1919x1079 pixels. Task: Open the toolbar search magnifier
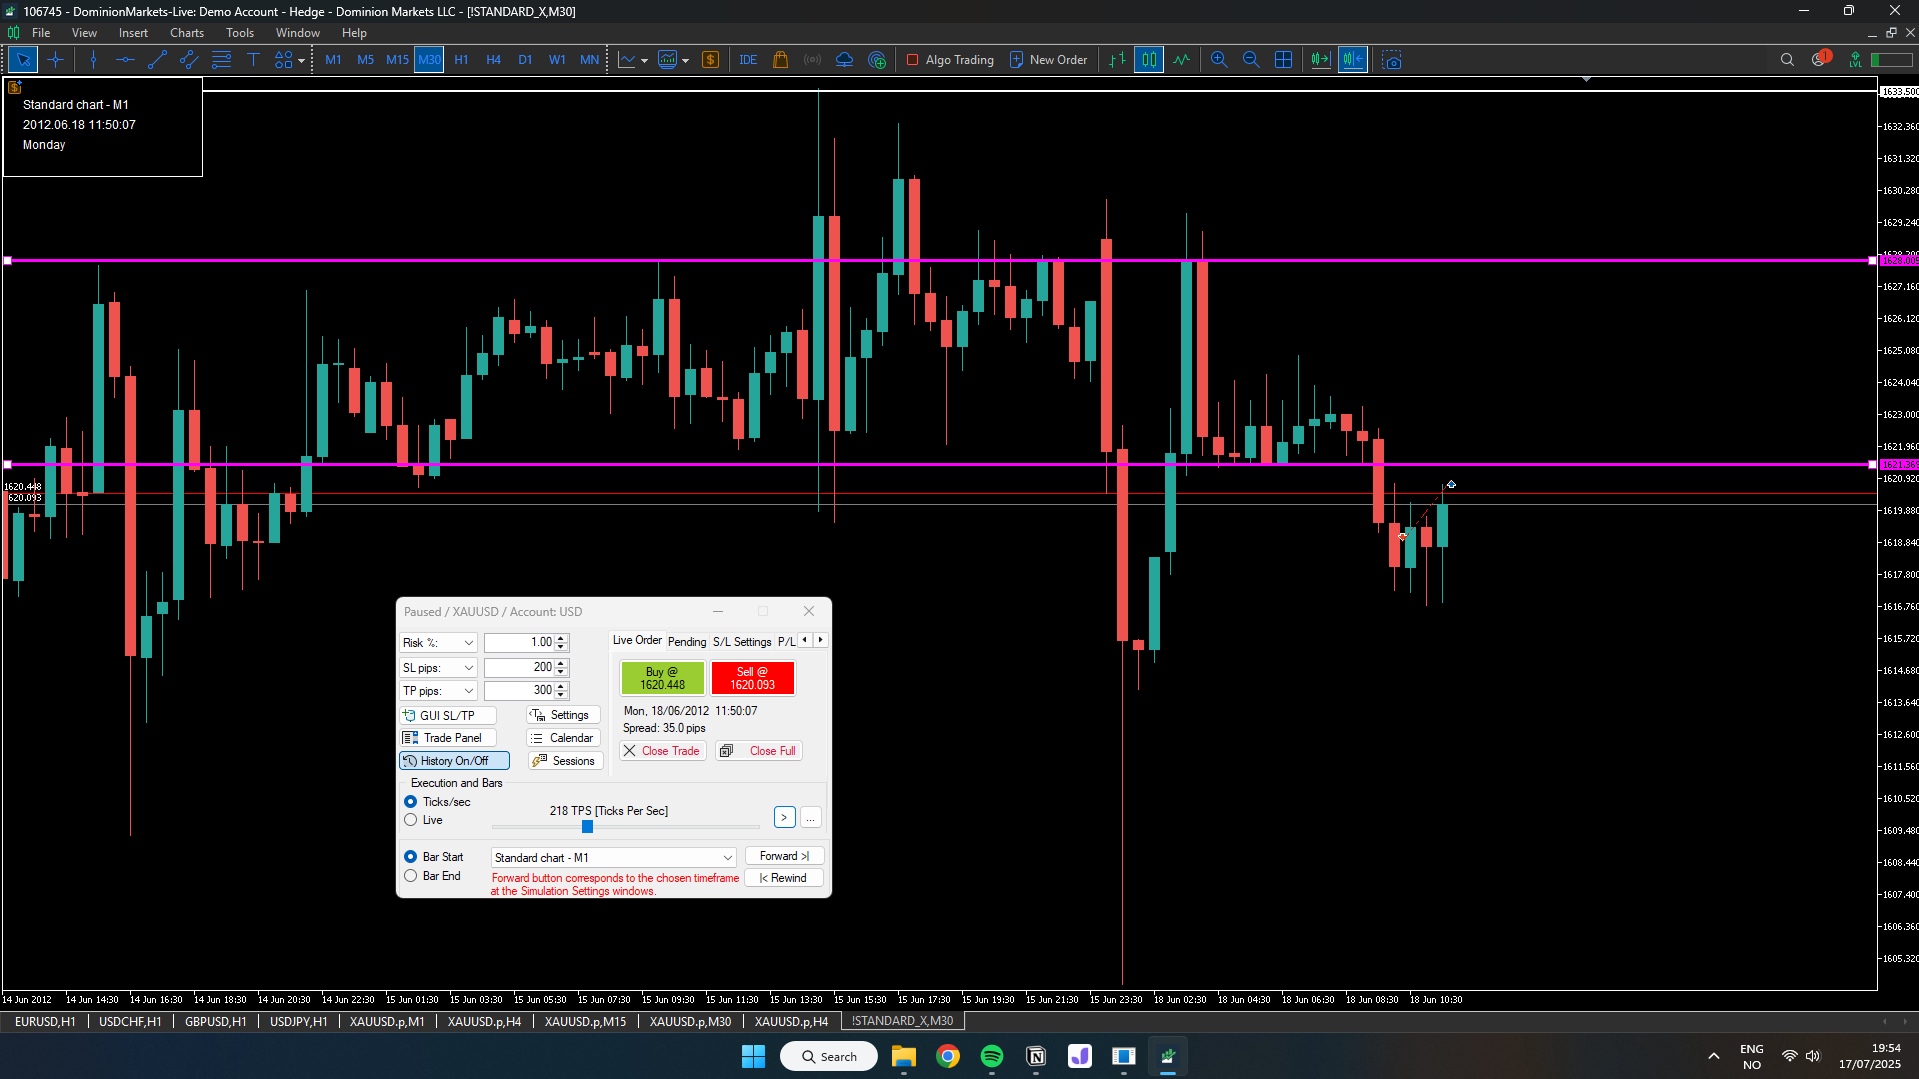click(x=1787, y=60)
